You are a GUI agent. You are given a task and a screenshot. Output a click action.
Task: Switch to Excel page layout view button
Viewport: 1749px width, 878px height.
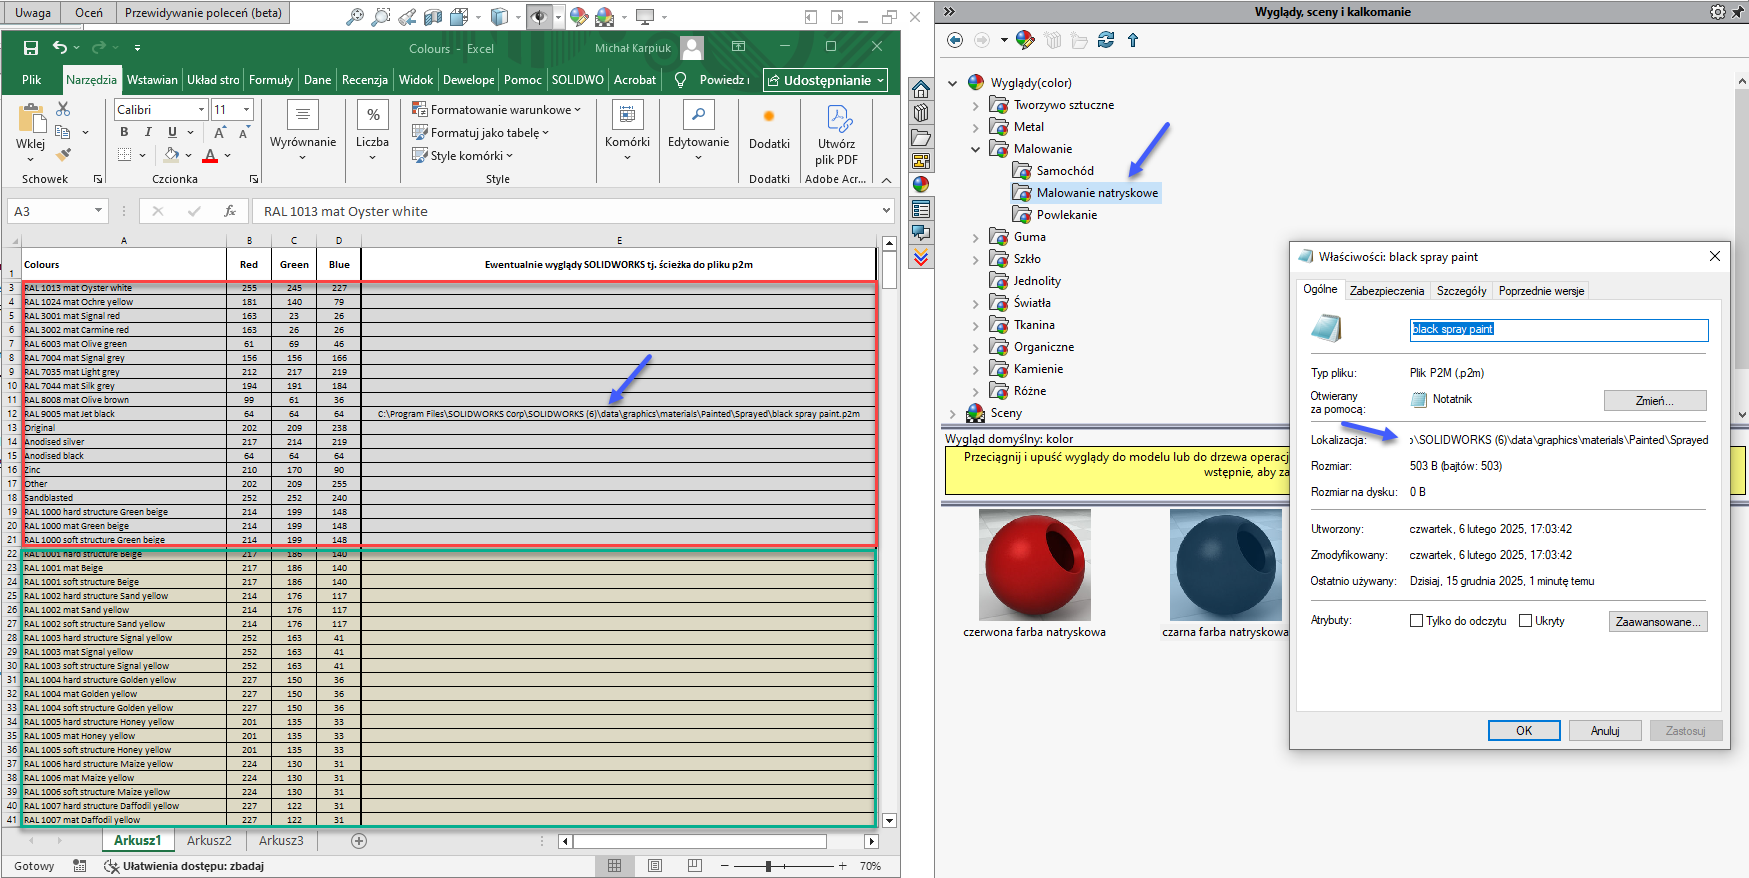coord(655,866)
